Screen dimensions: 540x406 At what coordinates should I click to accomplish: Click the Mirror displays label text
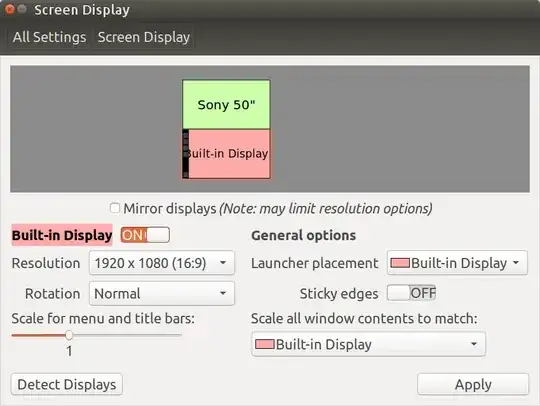[x=170, y=208]
